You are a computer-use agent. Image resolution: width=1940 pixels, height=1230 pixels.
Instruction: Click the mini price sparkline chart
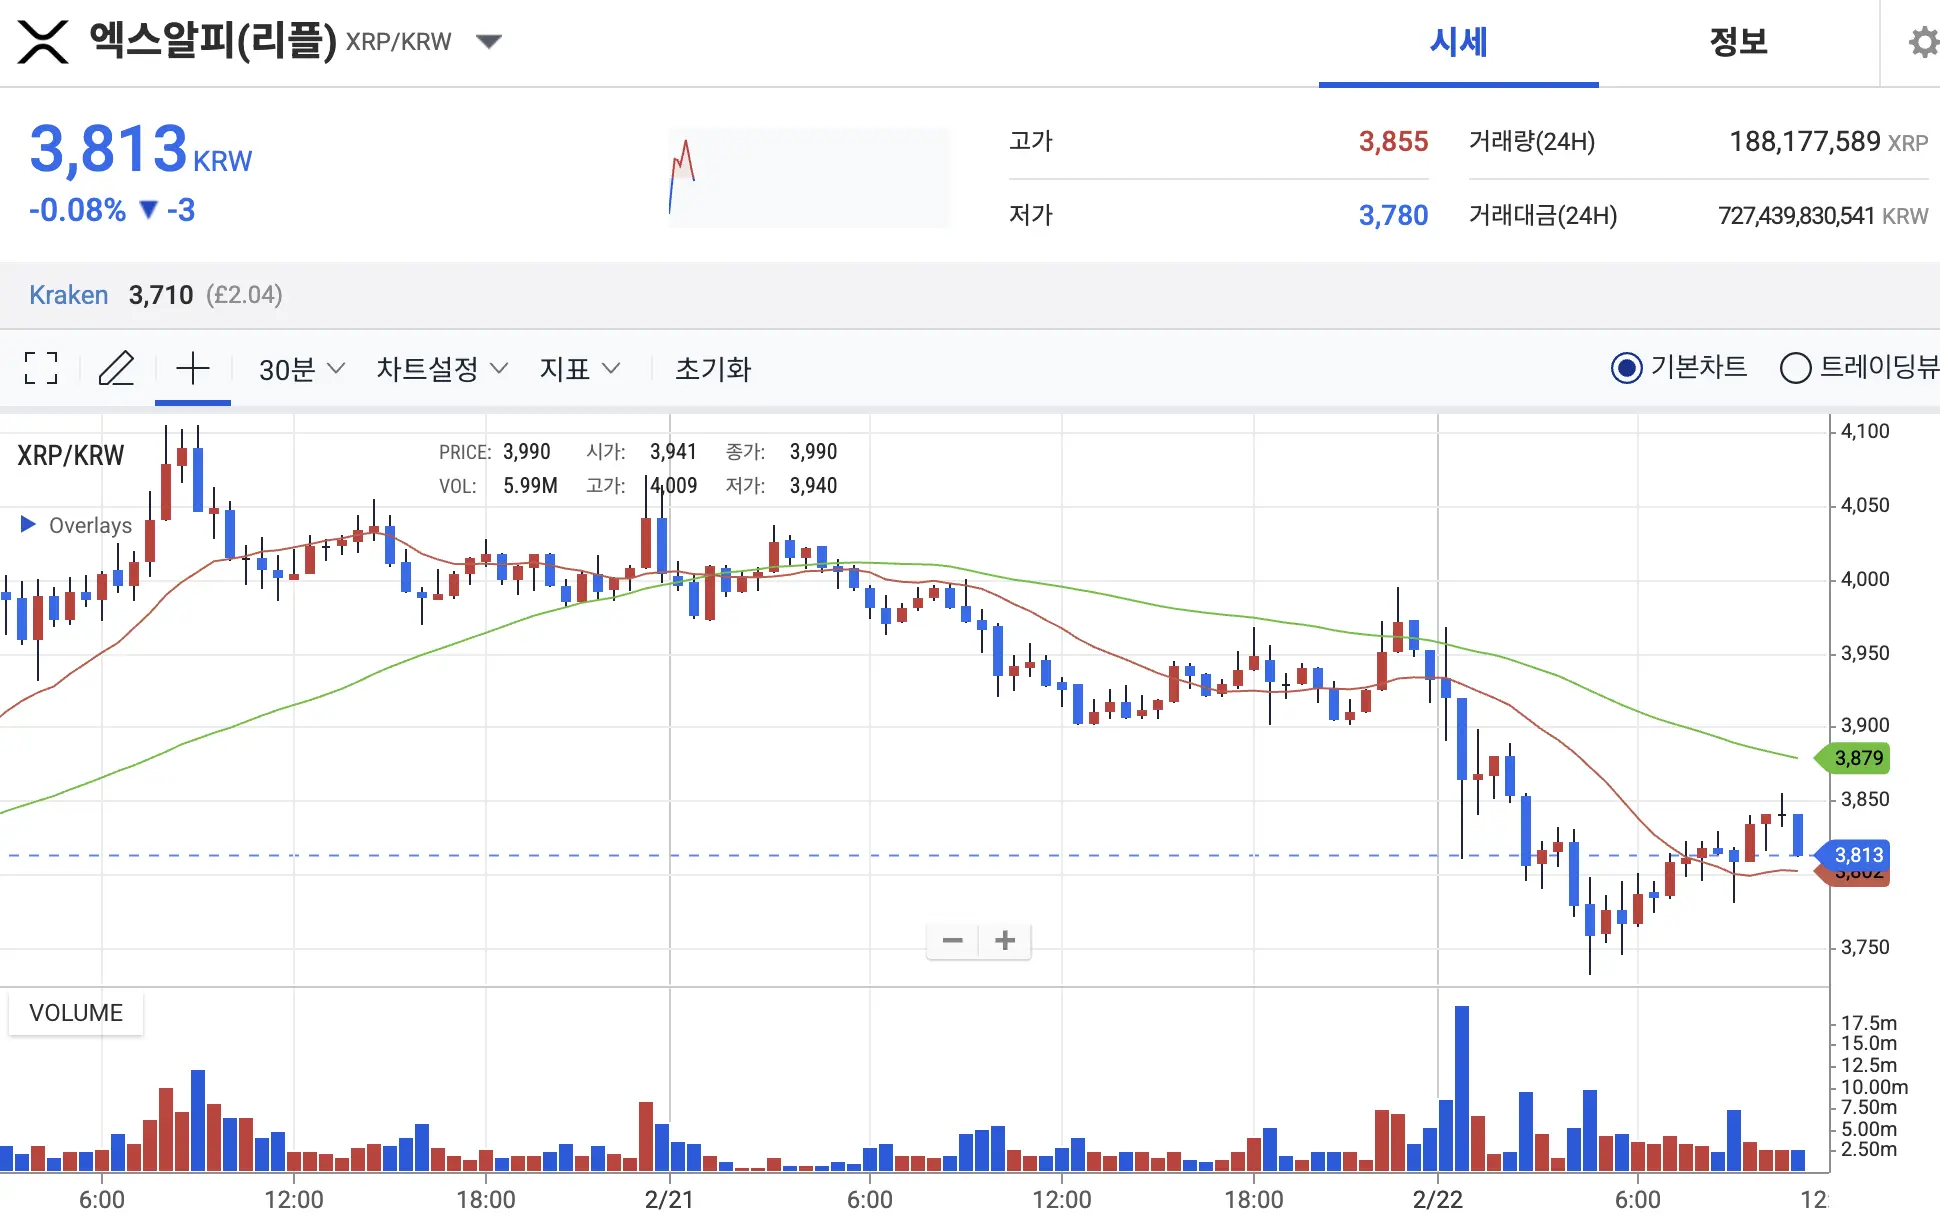[808, 178]
